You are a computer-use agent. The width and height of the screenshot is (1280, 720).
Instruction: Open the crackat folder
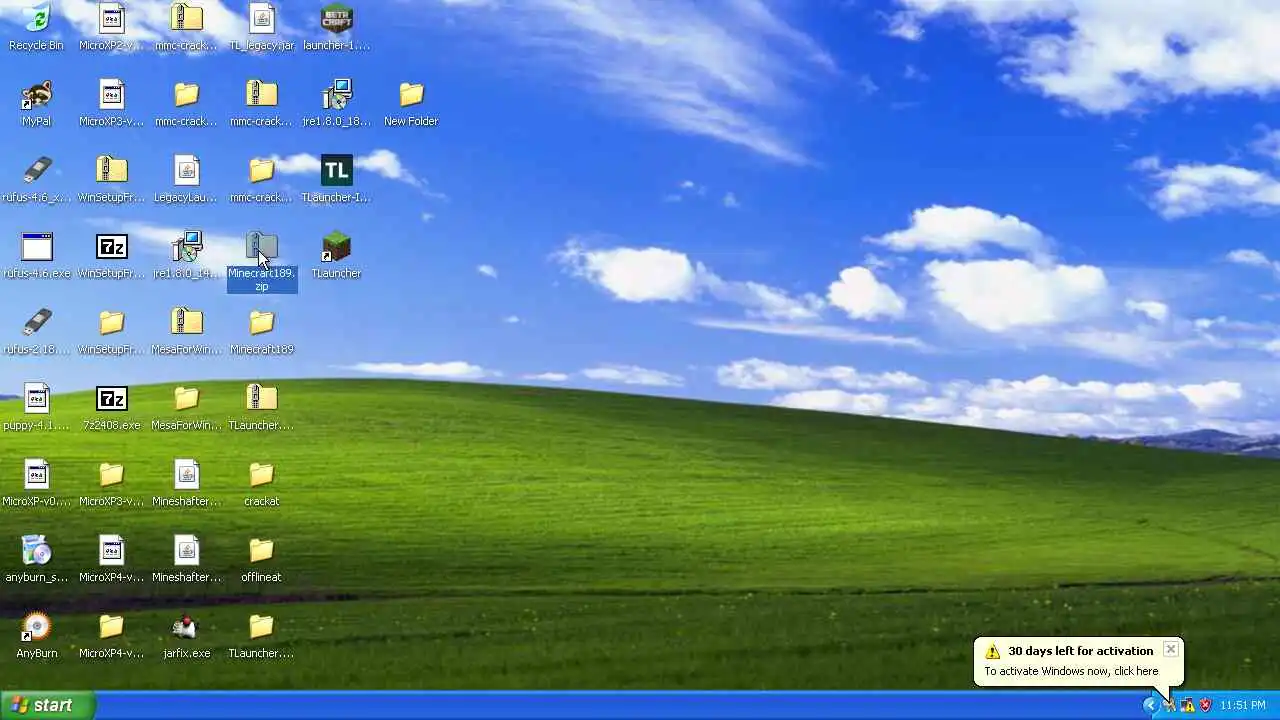tap(261, 475)
